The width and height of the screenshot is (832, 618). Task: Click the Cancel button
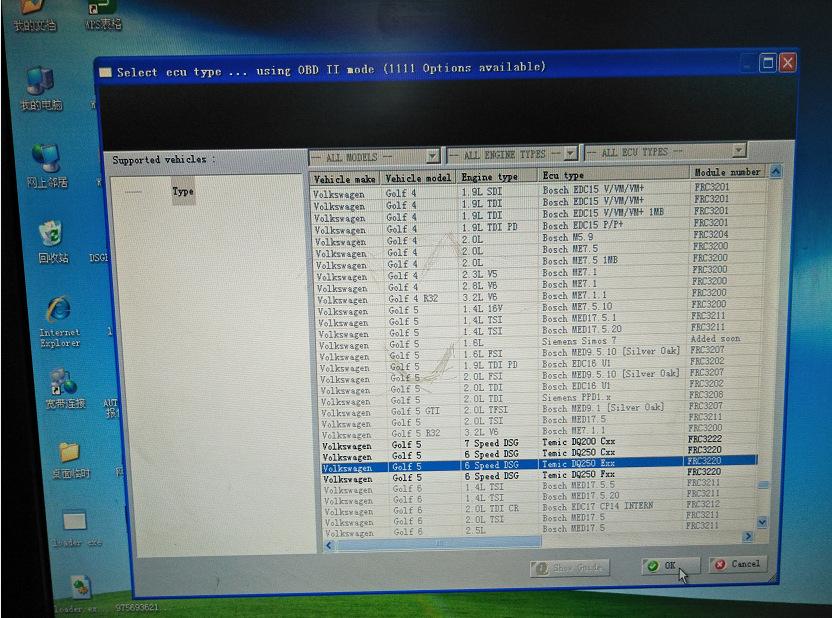coord(736,564)
